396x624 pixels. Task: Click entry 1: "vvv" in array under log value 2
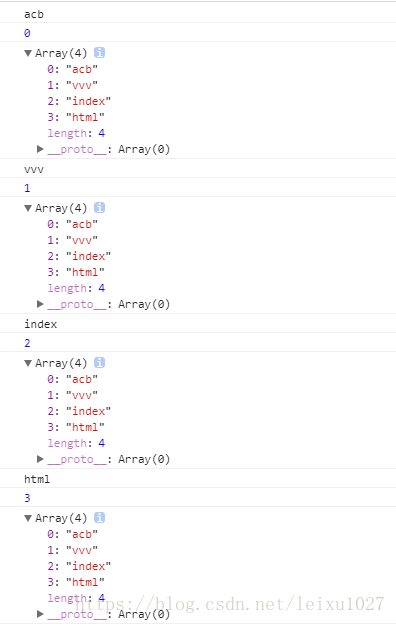(x=72, y=395)
